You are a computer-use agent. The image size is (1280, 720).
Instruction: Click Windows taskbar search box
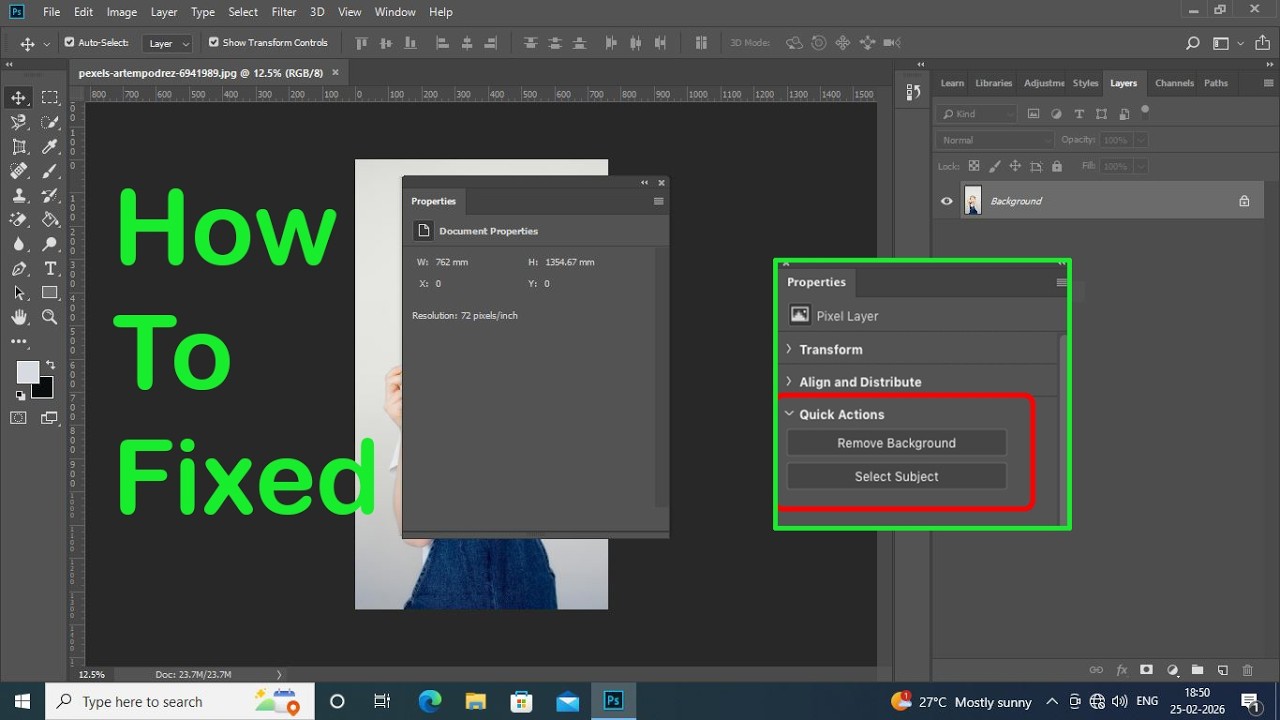click(180, 702)
